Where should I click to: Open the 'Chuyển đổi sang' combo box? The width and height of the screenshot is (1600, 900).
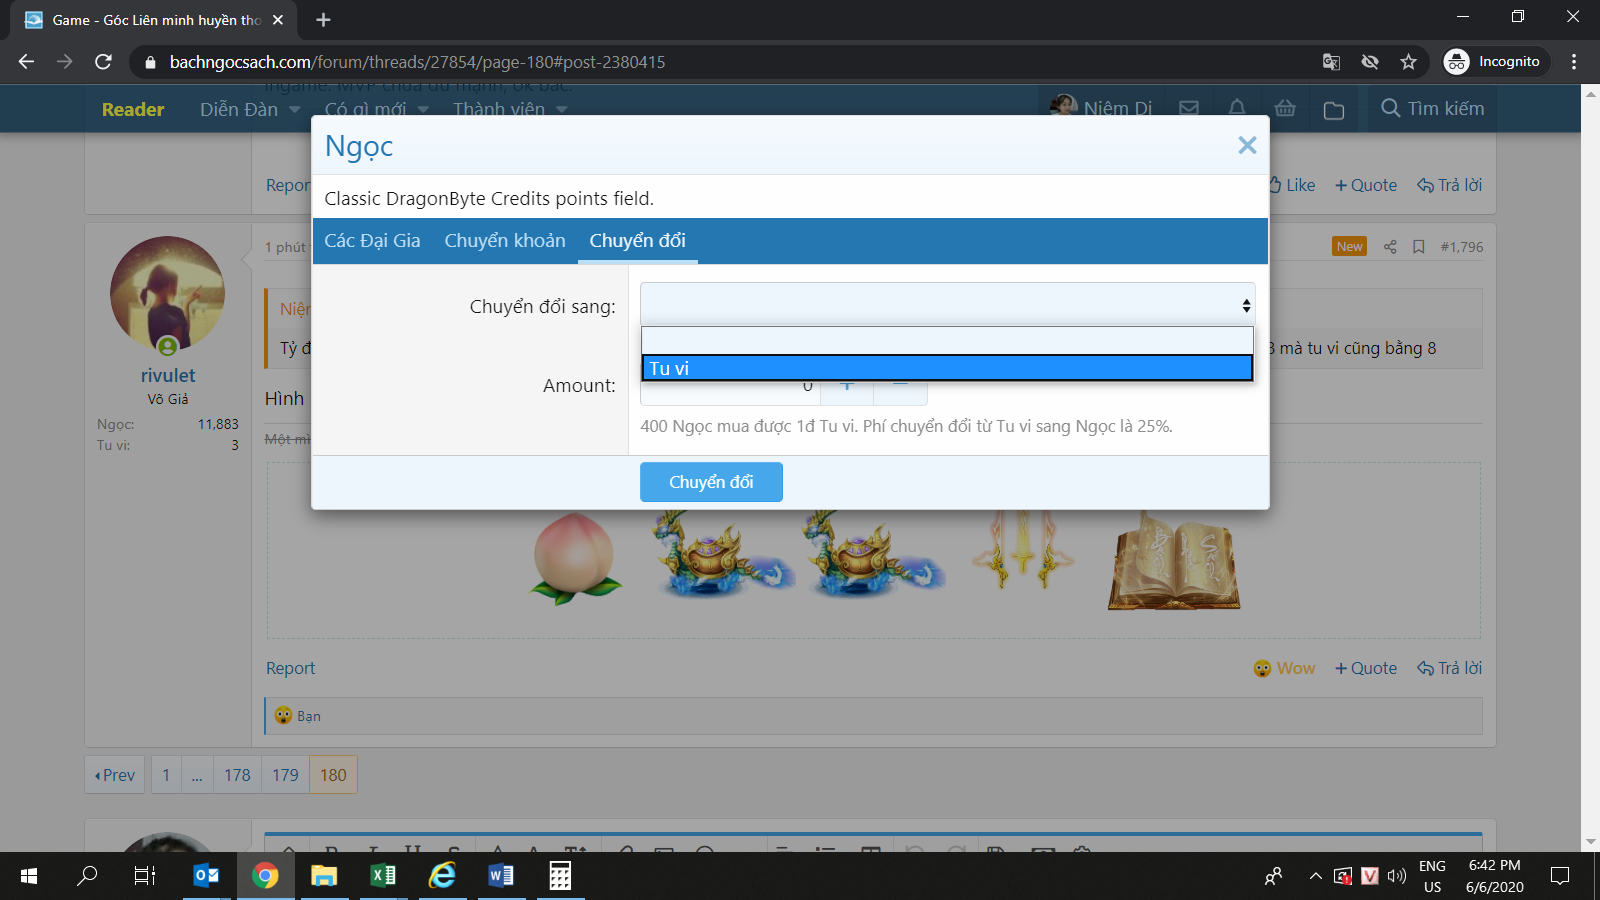coord(946,305)
